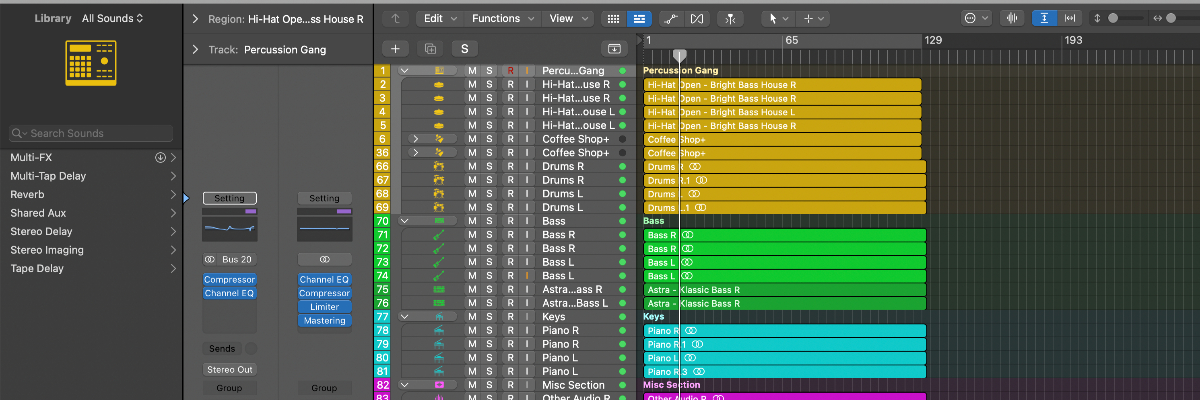Select the Astra - Klassic Bass R region on track 75
The height and width of the screenshot is (400, 1200).
(x=783, y=289)
